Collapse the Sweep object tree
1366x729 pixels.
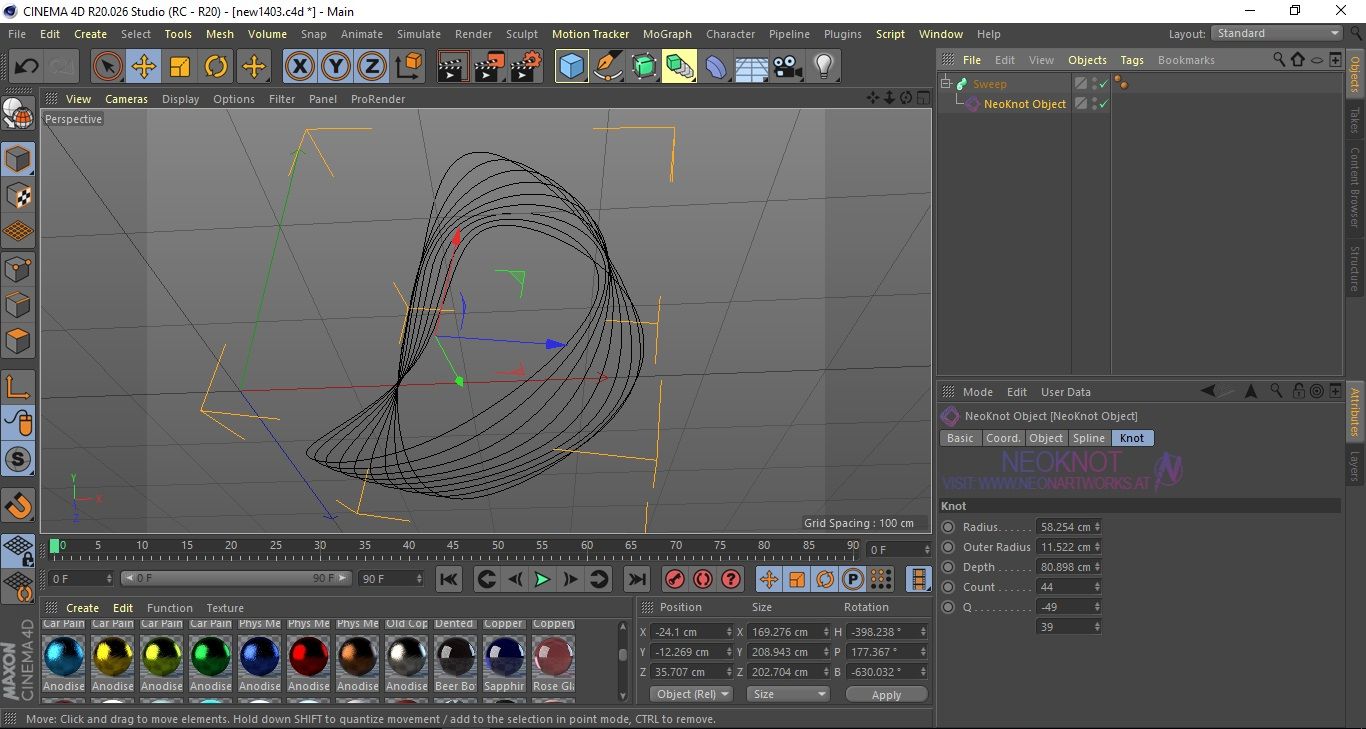tap(946, 84)
